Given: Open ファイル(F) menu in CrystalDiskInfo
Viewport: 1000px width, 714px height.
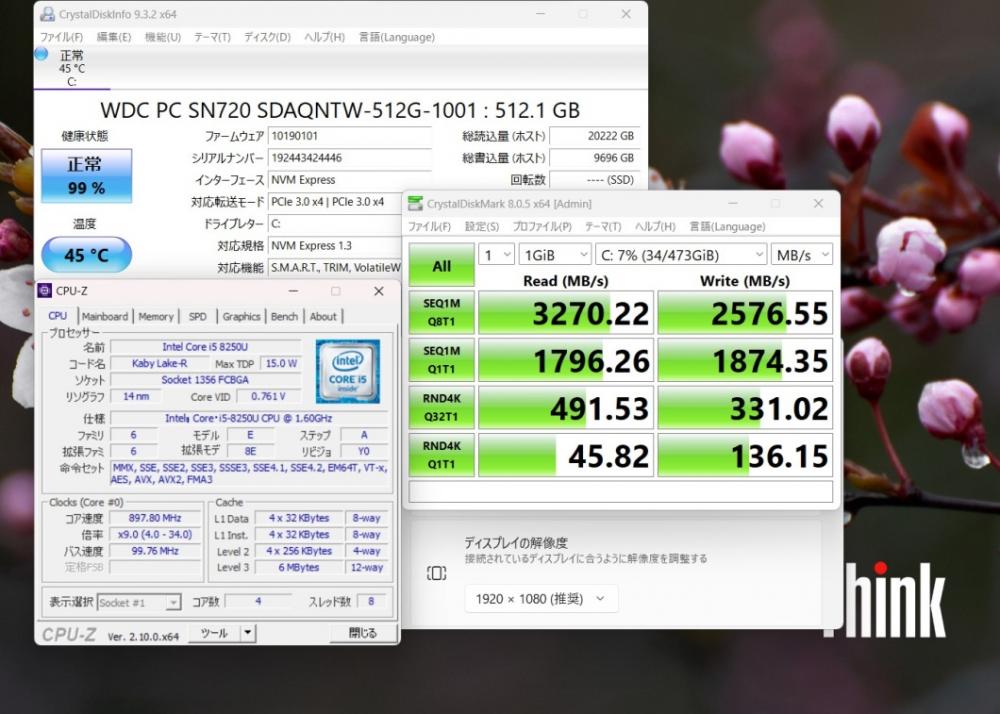Looking at the screenshot, I should tap(61, 37).
